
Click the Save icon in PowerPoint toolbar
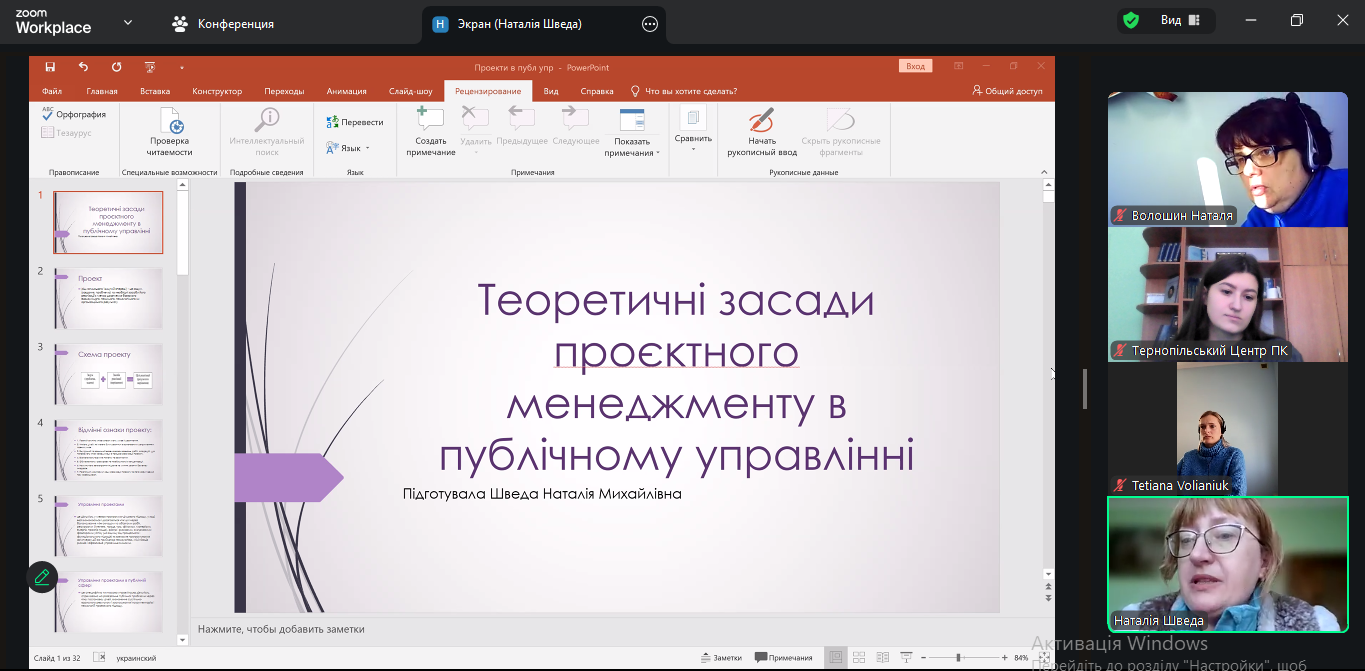click(x=50, y=67)
